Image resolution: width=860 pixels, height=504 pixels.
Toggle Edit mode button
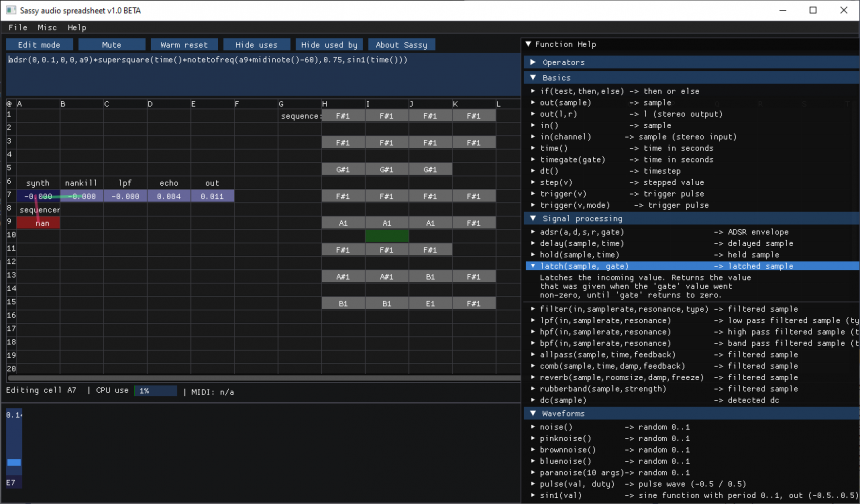(39, 45)
